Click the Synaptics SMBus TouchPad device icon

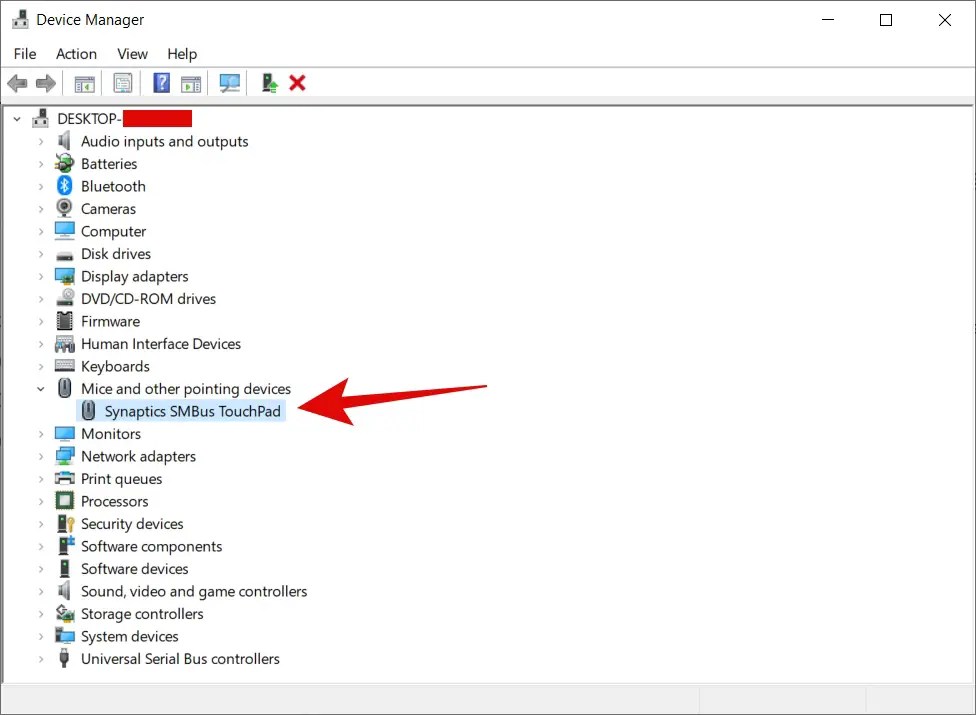coord(88,411)
